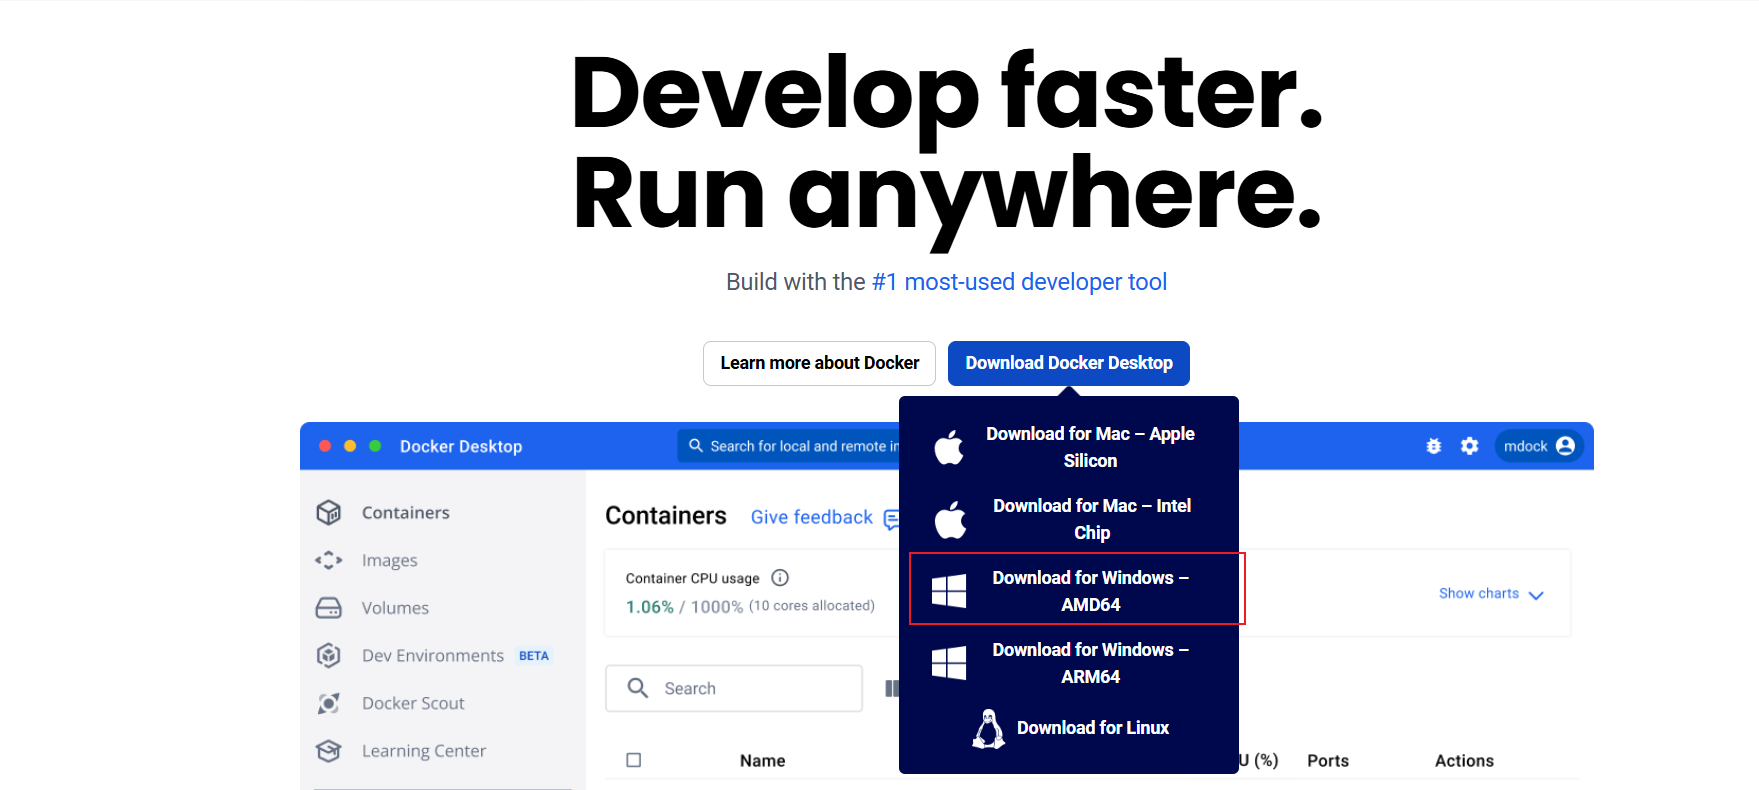This screenshot has width=1759, height=790.
Task: Click Learn more about Docker button
Action: (819, 363)
